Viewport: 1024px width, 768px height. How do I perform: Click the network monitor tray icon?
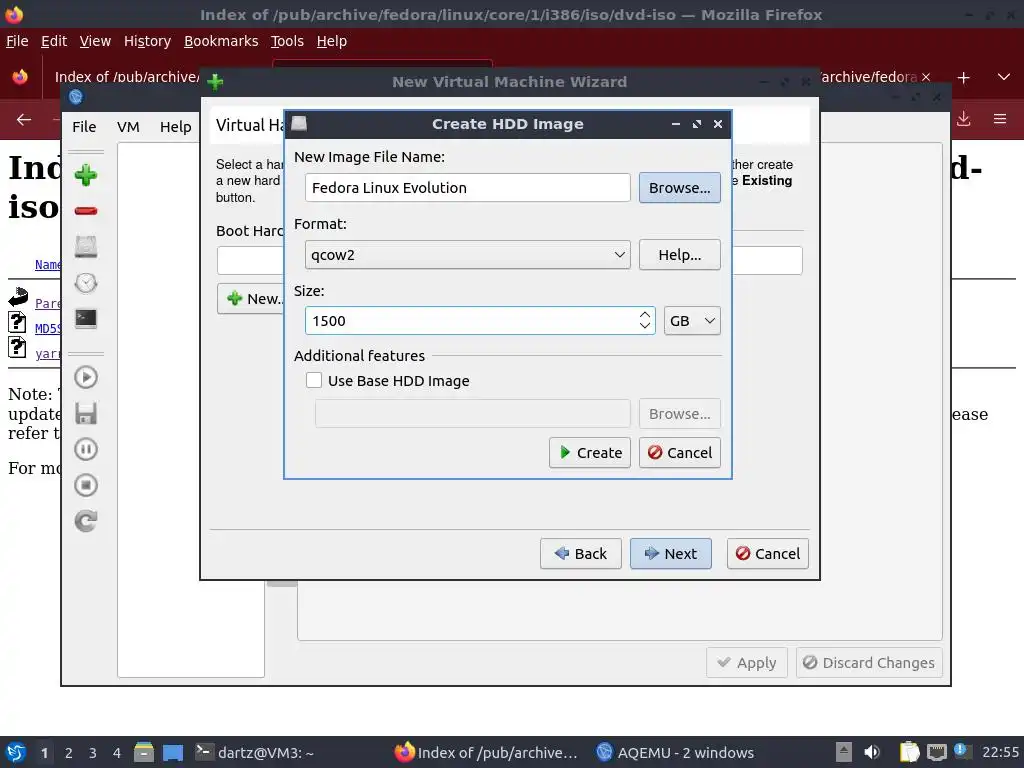[x=936, y=752]
